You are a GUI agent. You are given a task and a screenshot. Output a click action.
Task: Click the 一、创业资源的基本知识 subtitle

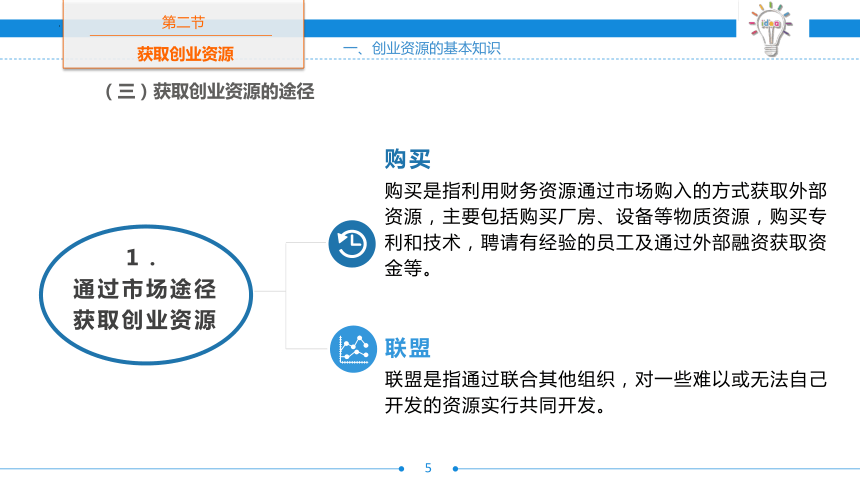(422, 48)
